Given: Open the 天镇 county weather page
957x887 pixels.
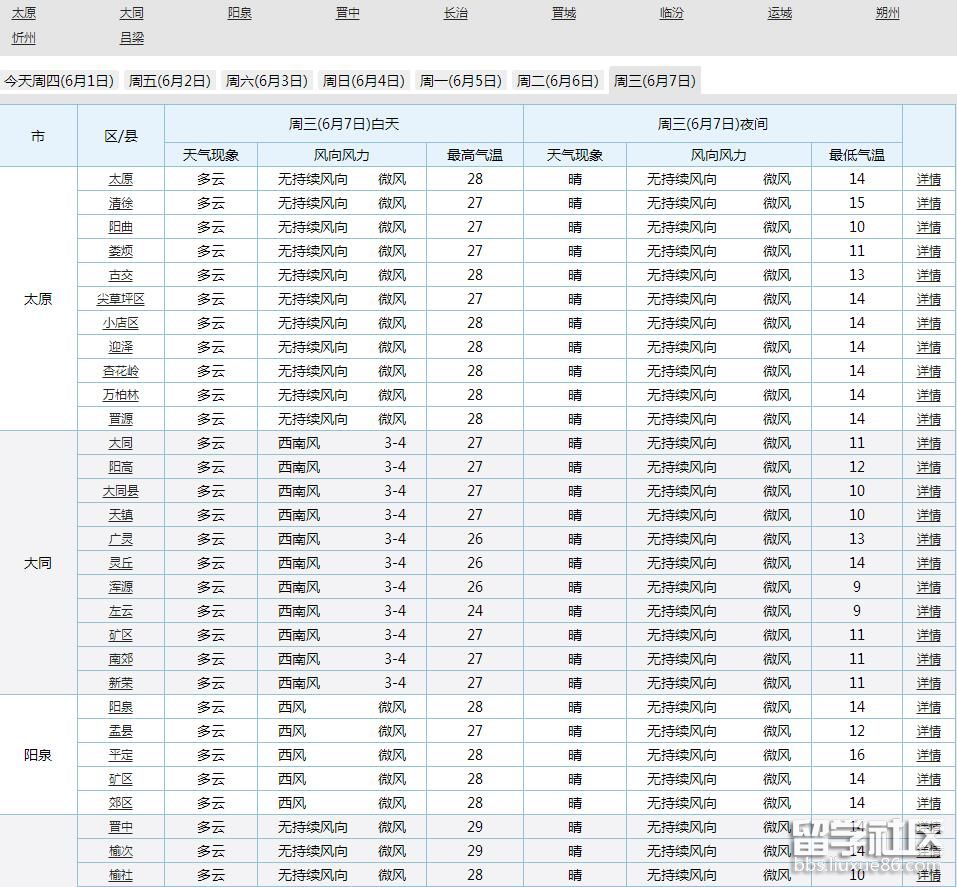Looking at the screenshot, I should [x=120, y=515].
